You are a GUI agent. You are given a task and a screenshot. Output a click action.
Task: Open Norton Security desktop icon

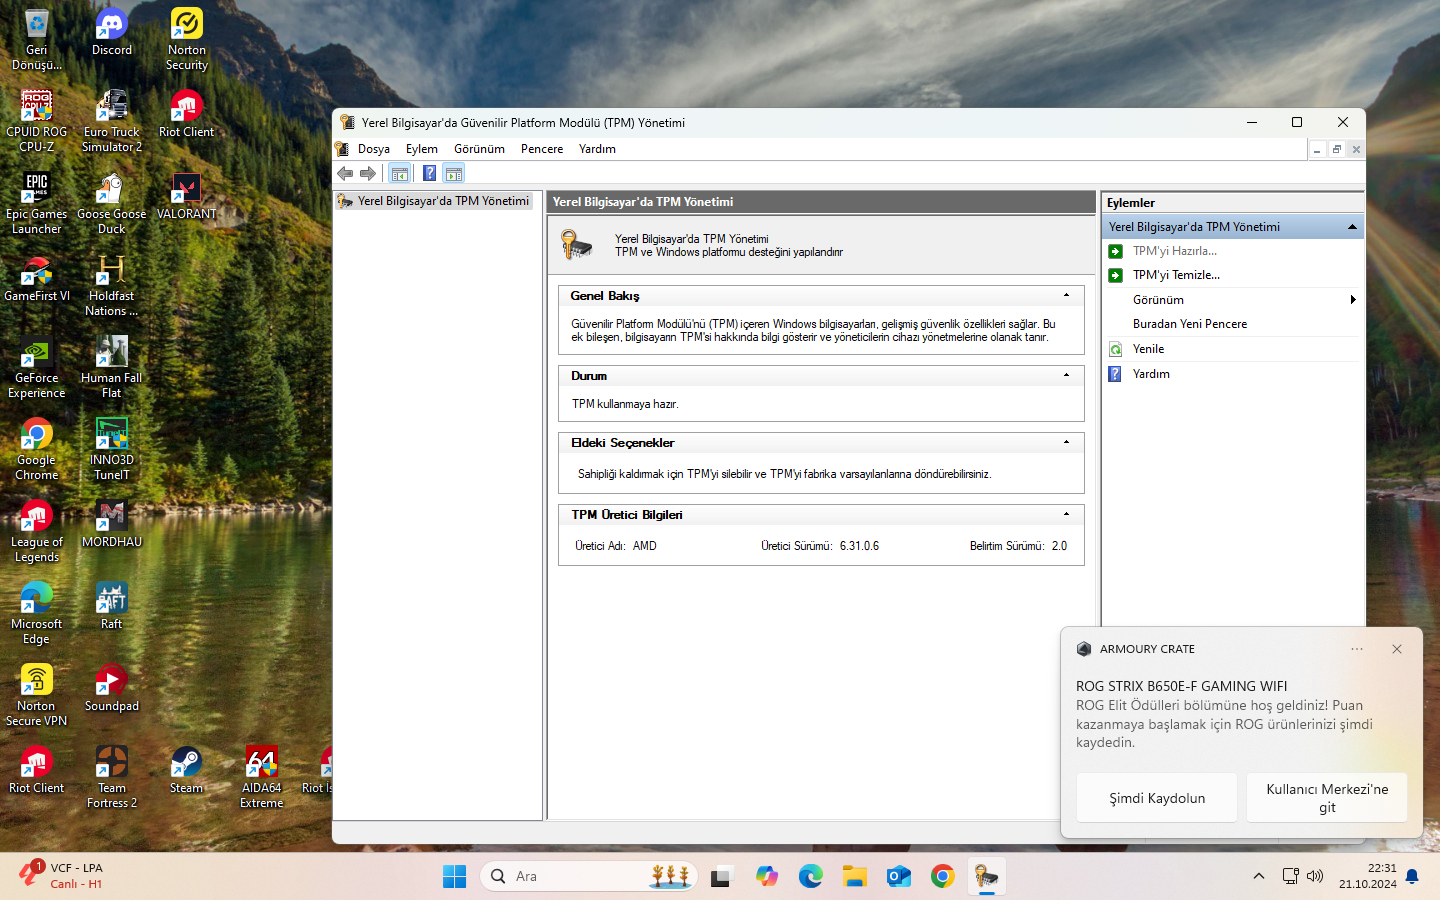[187, 40]
